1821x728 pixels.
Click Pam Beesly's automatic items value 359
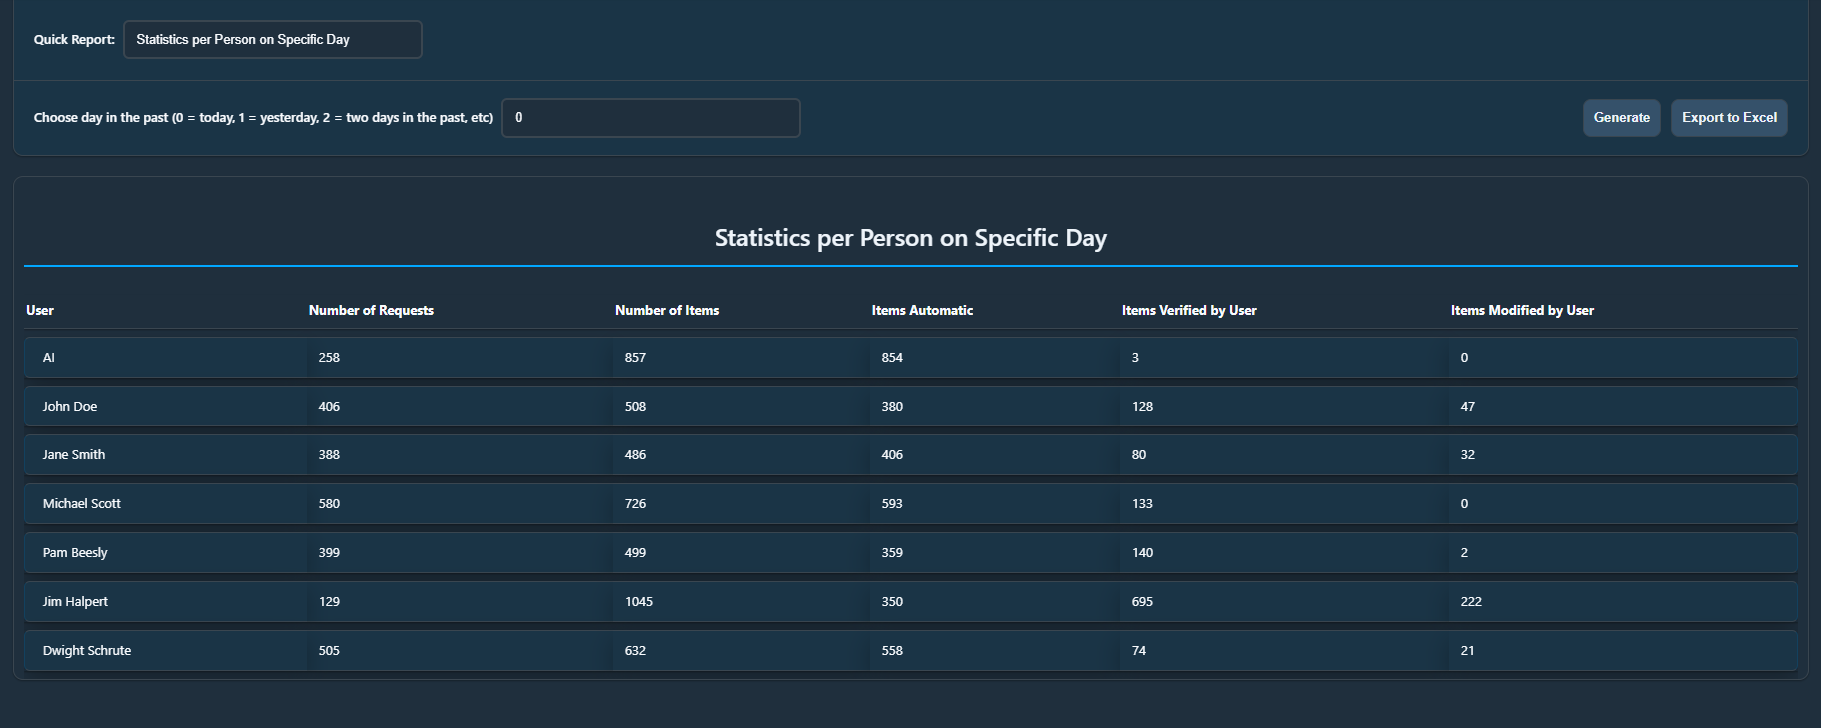(892, 552)
